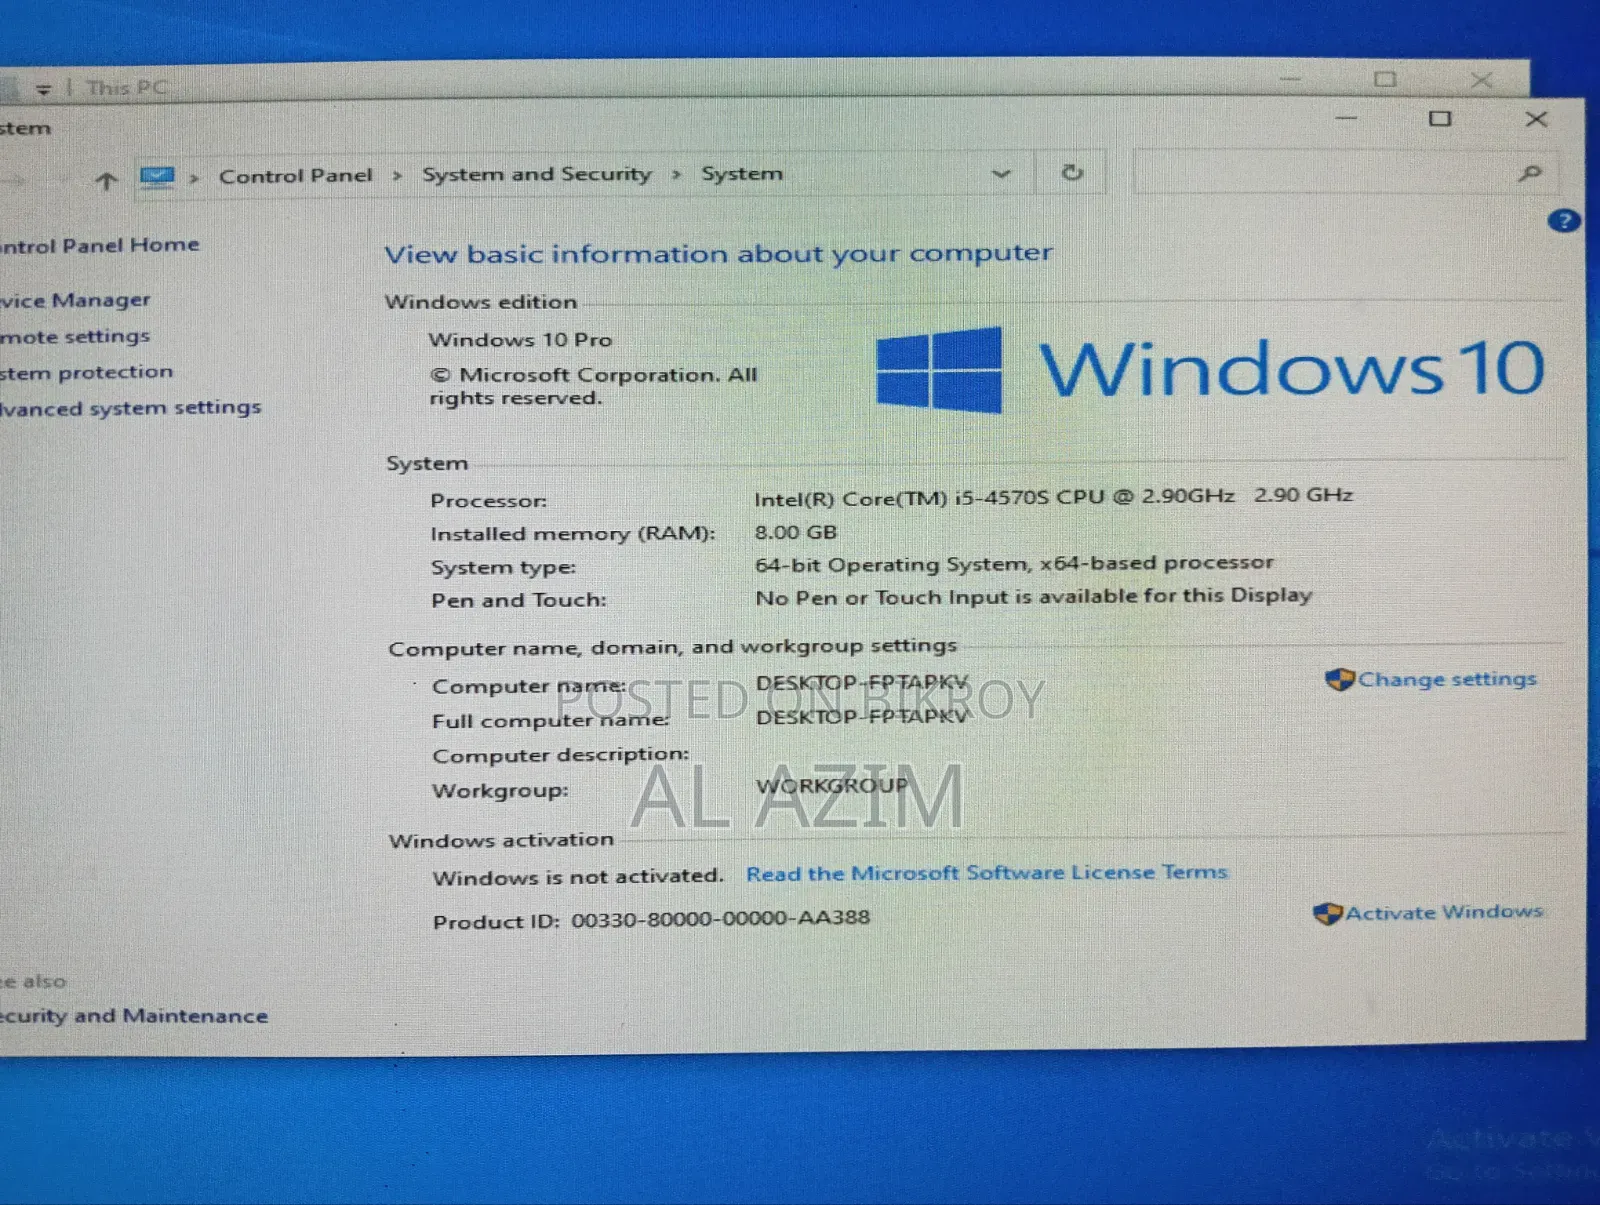Close the This PC window behind
Screen dimensions: 1600x1205
point(1481,79)
